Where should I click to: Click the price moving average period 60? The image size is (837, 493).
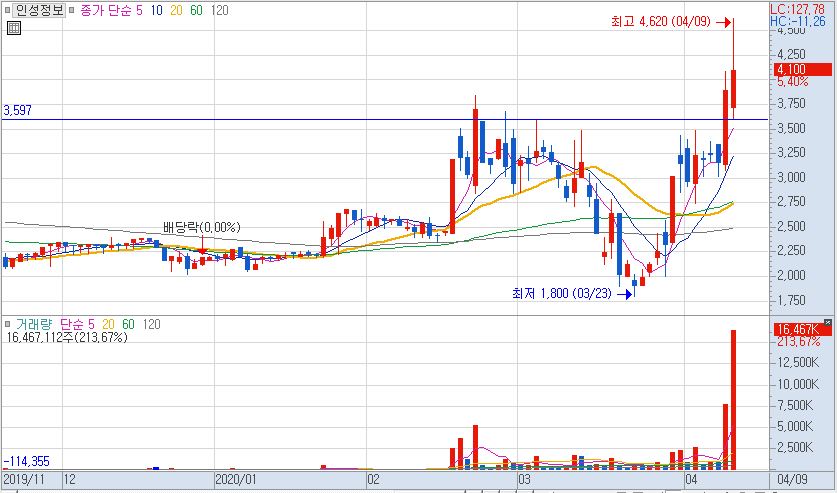click(x=197, y=10)
